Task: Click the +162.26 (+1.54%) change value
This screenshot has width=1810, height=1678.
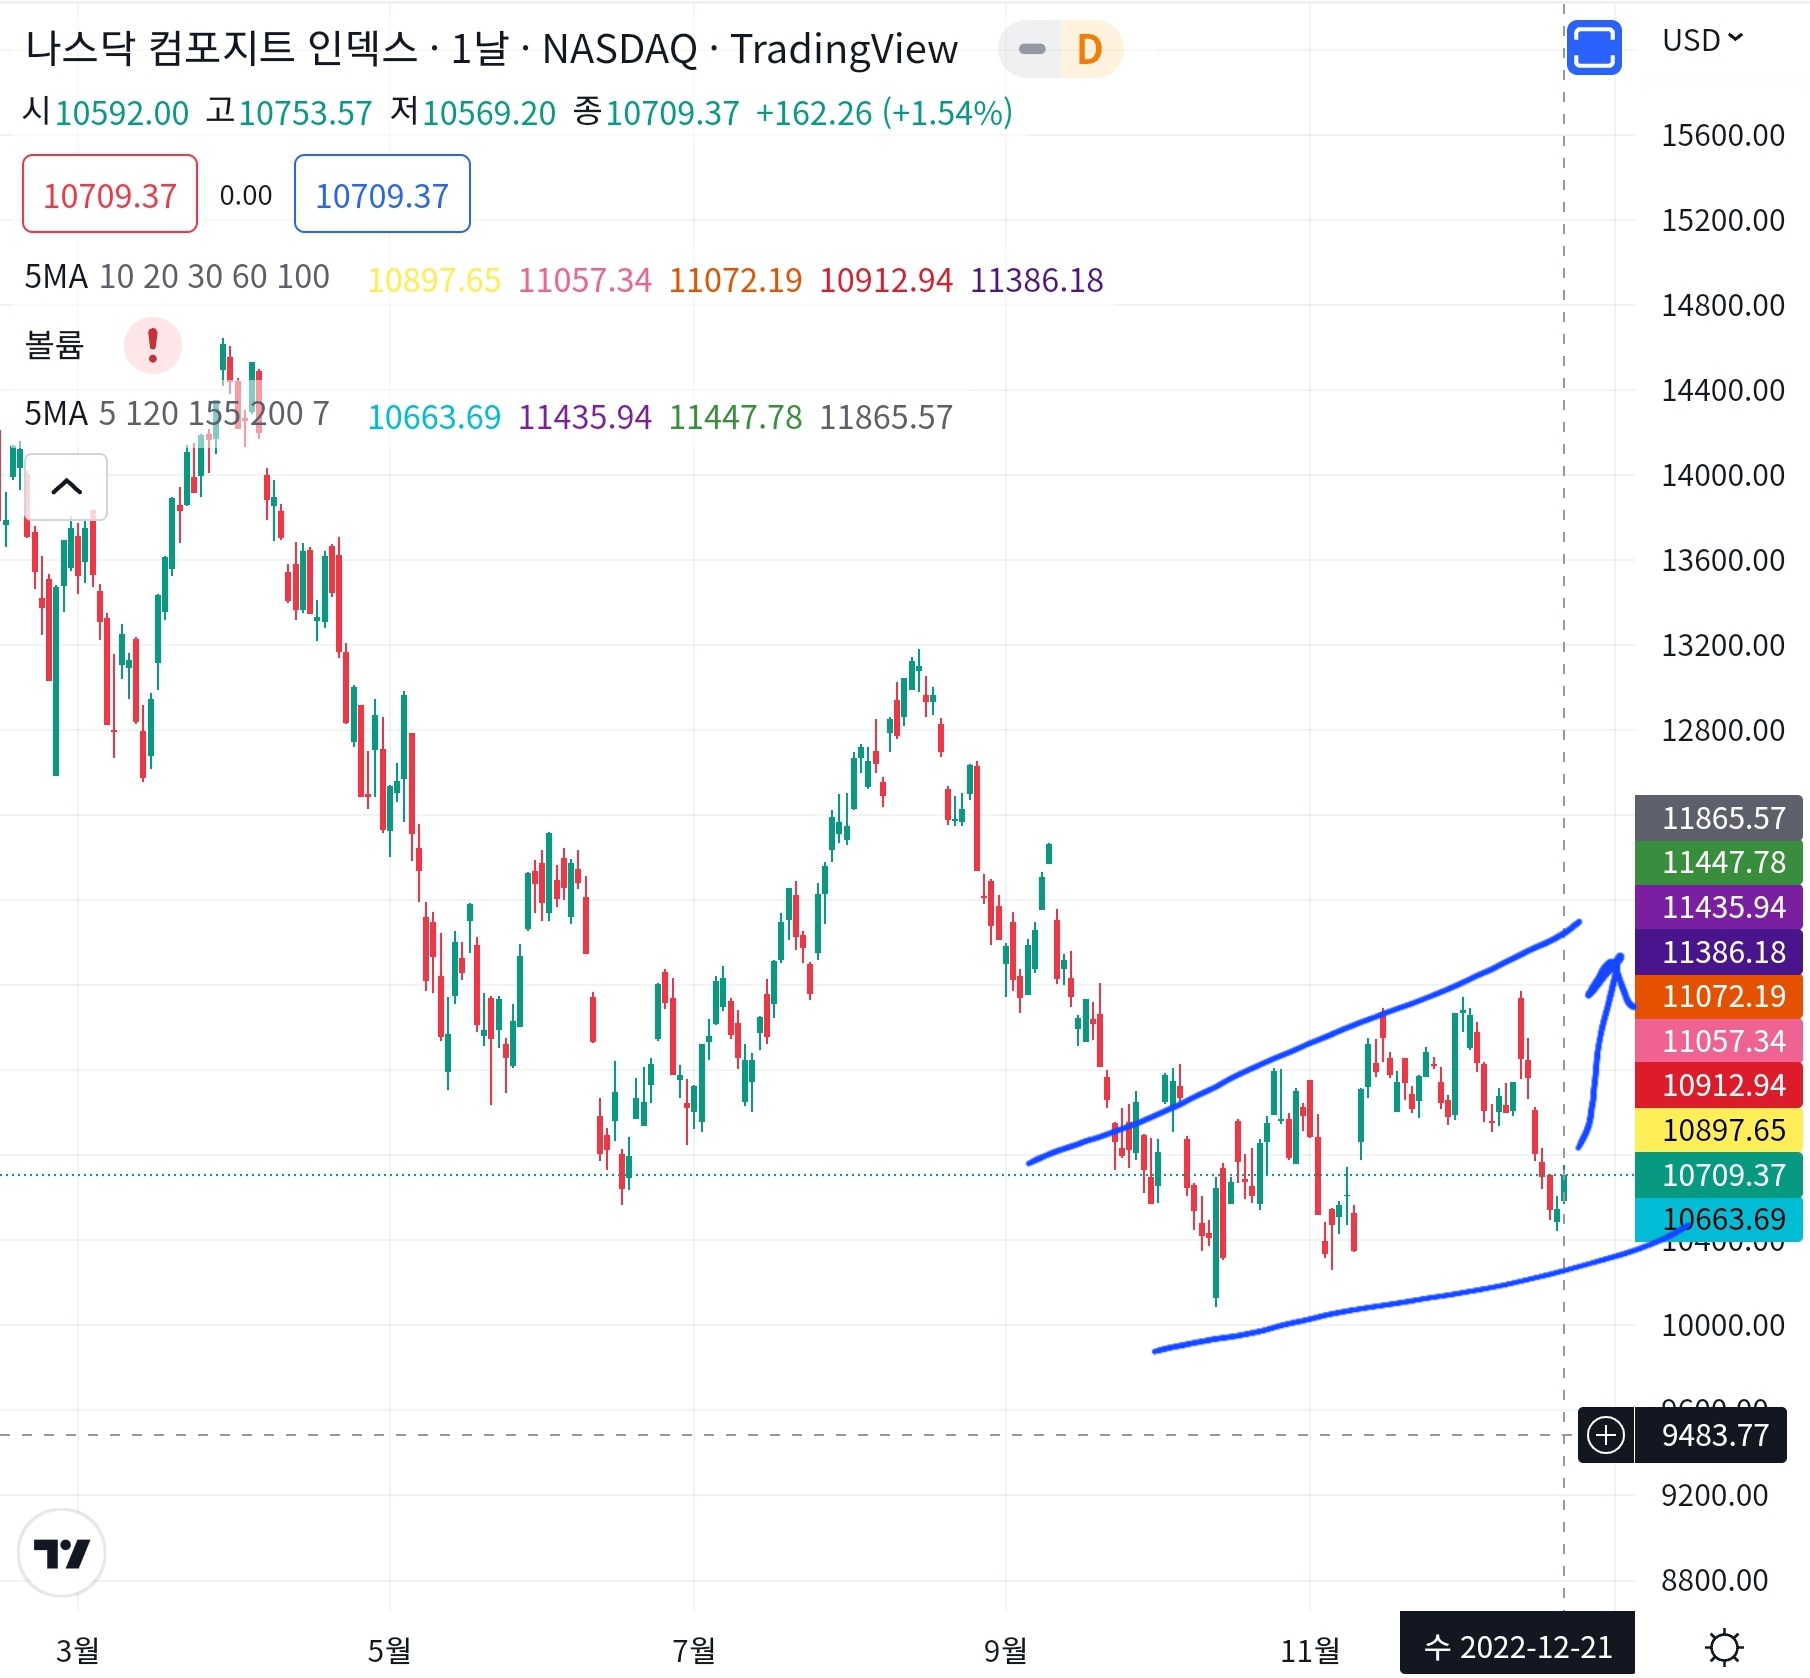Action: point(884,113)
